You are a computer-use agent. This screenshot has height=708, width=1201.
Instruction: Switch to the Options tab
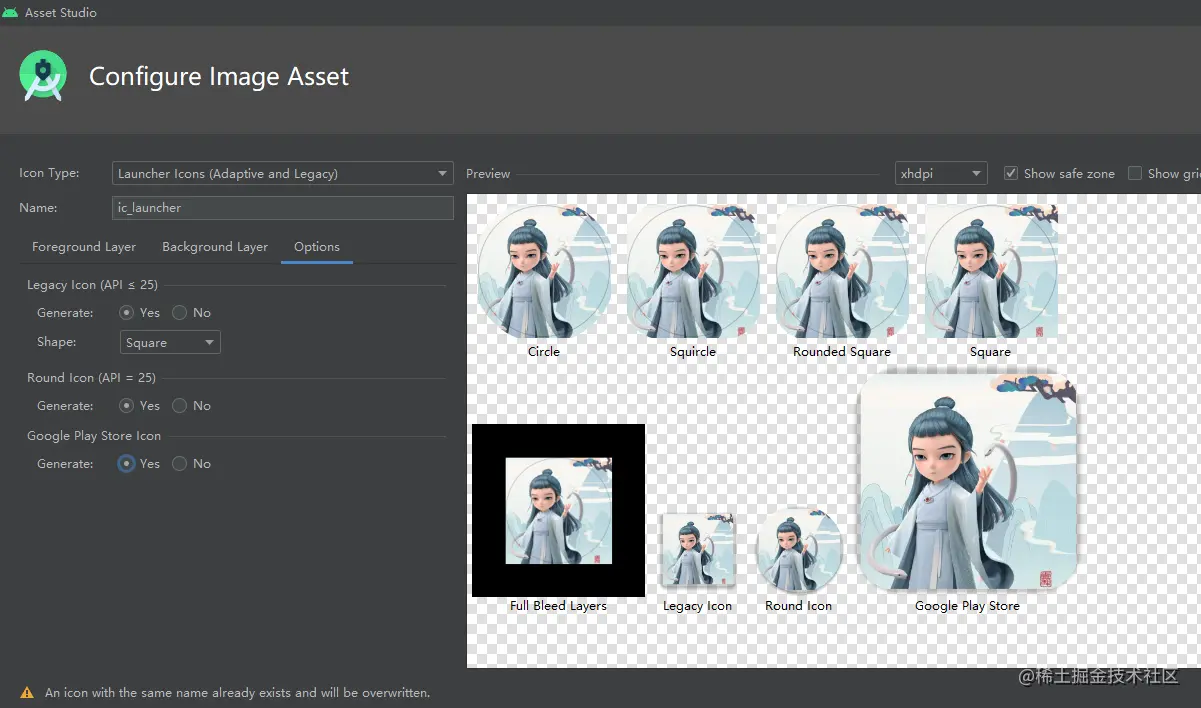[x=317, y=247]
